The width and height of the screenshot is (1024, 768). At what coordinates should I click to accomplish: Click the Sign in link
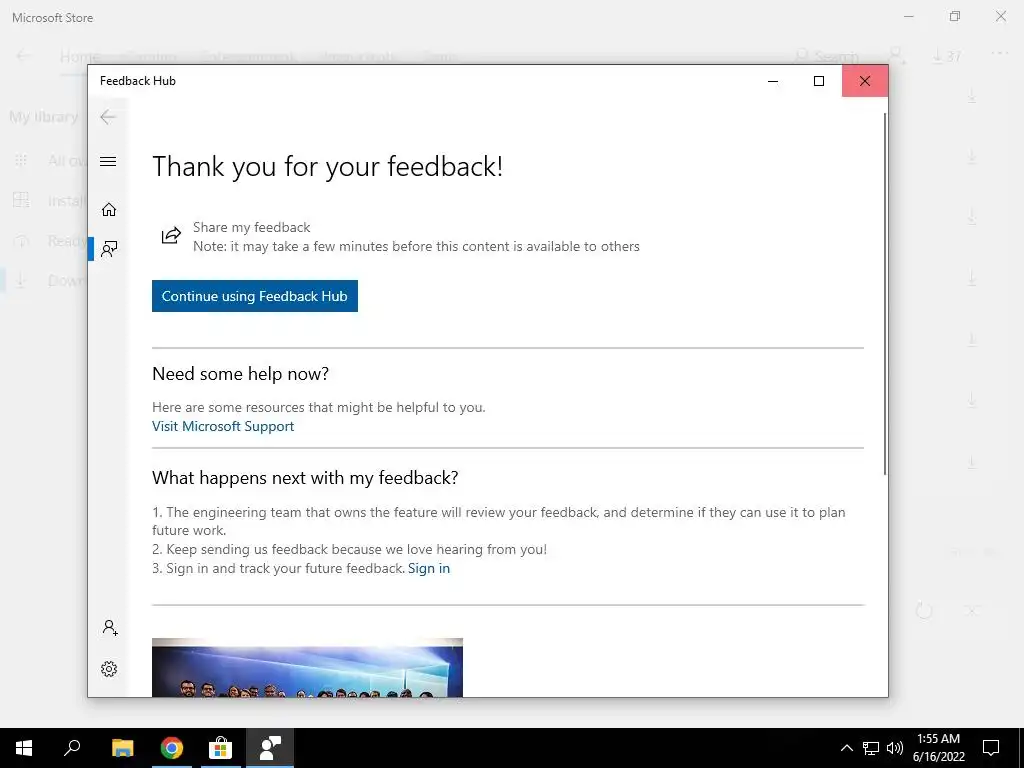pos(429,568)
